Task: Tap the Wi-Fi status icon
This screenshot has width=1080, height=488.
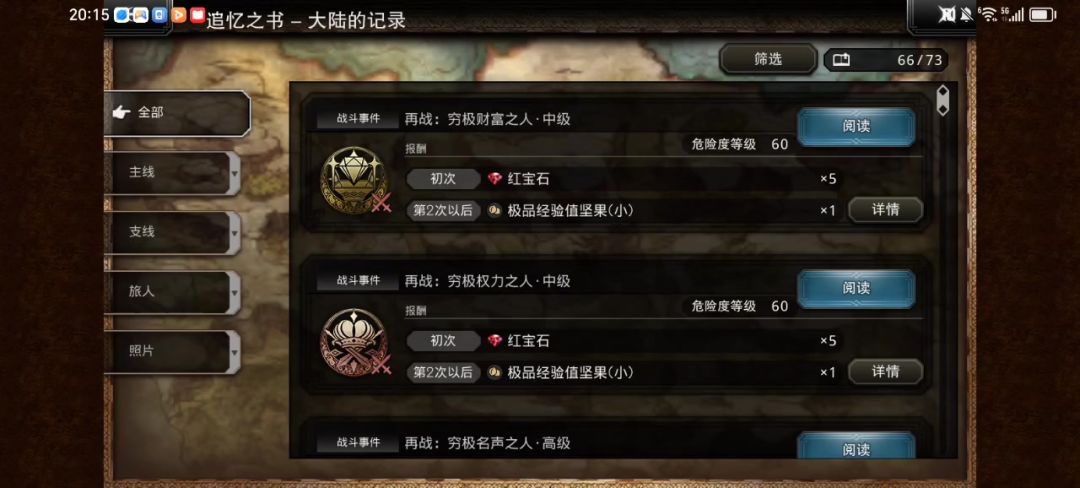Action: pos(989,14)
